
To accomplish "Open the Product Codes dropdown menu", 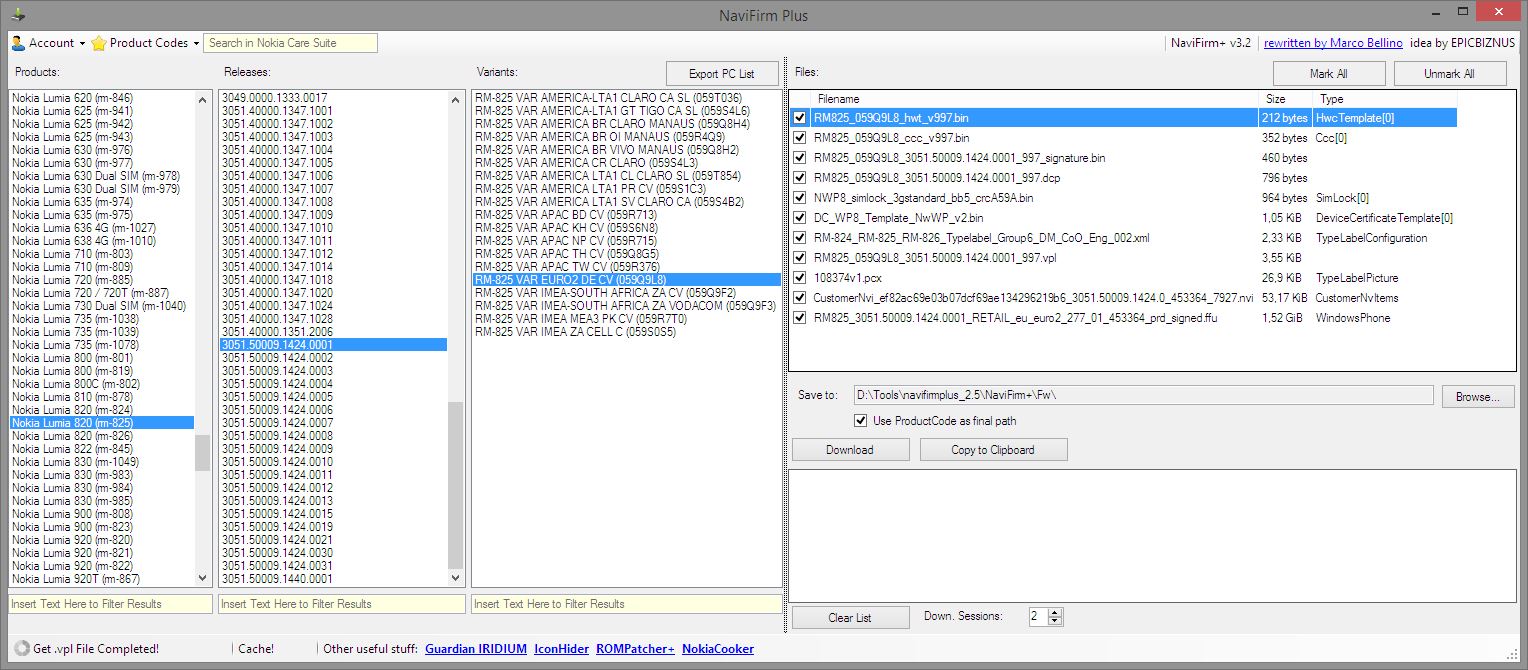I will coord(145,43).
